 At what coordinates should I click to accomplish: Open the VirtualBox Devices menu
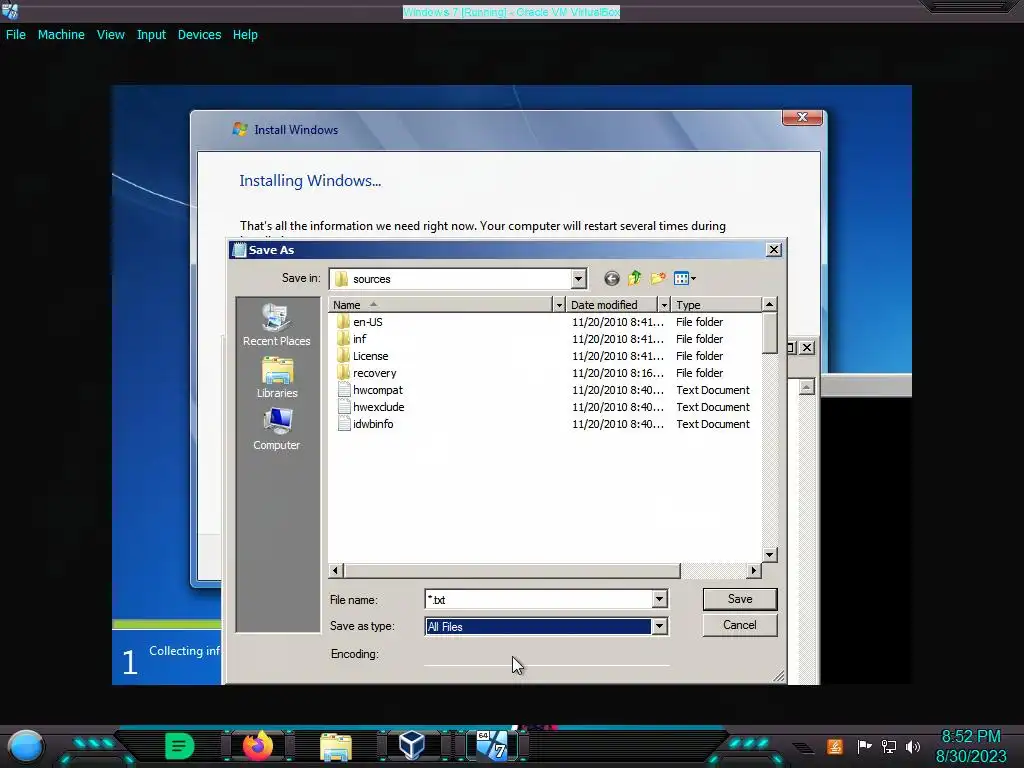pyautogui.click(x=199, y=35)
